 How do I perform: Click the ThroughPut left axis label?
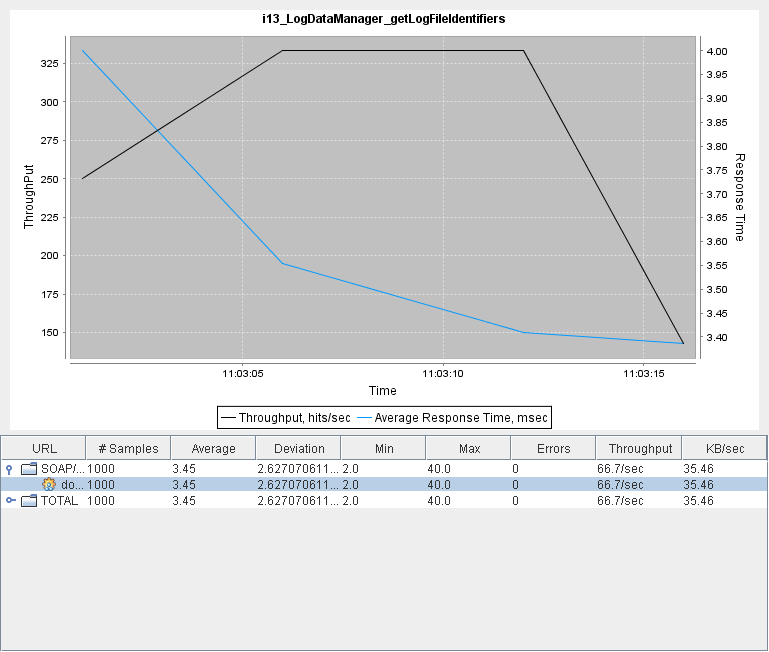click(x=28, y=197)
